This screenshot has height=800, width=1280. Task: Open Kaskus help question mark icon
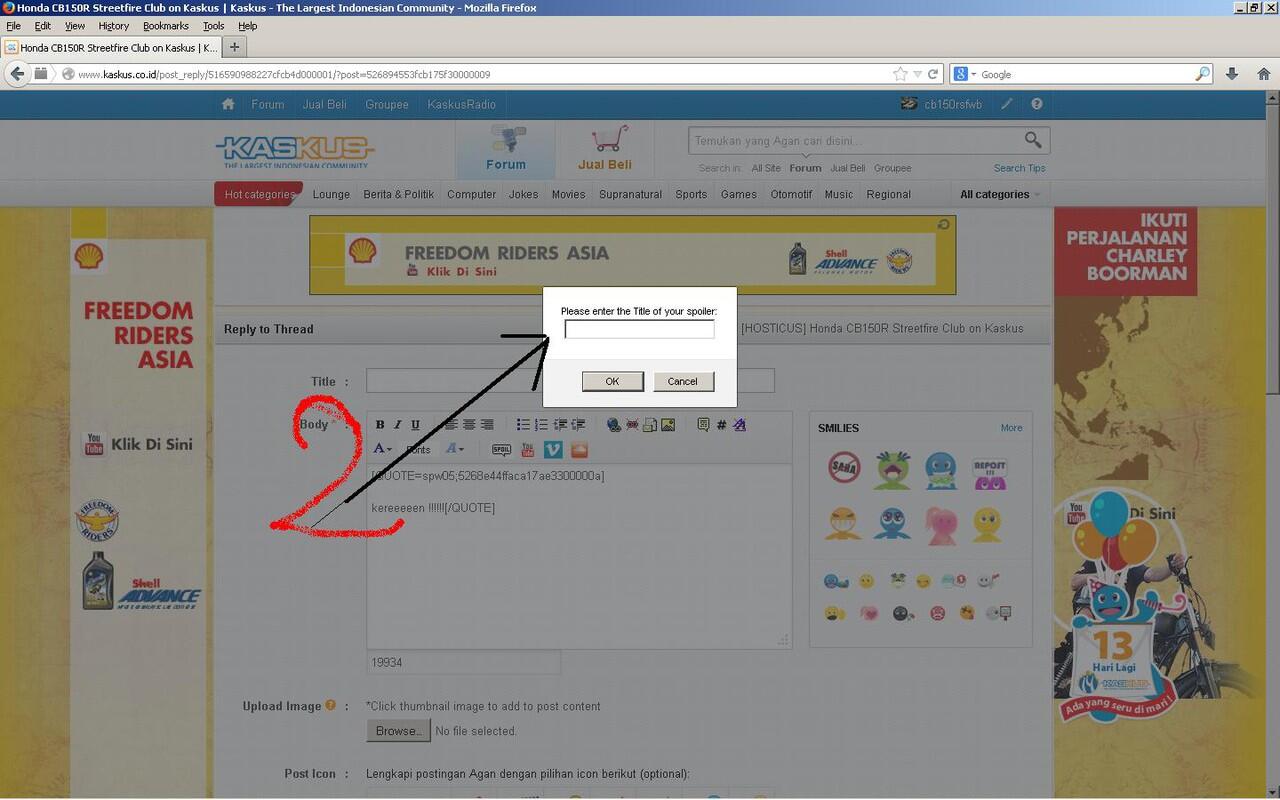click(1037, 104)
